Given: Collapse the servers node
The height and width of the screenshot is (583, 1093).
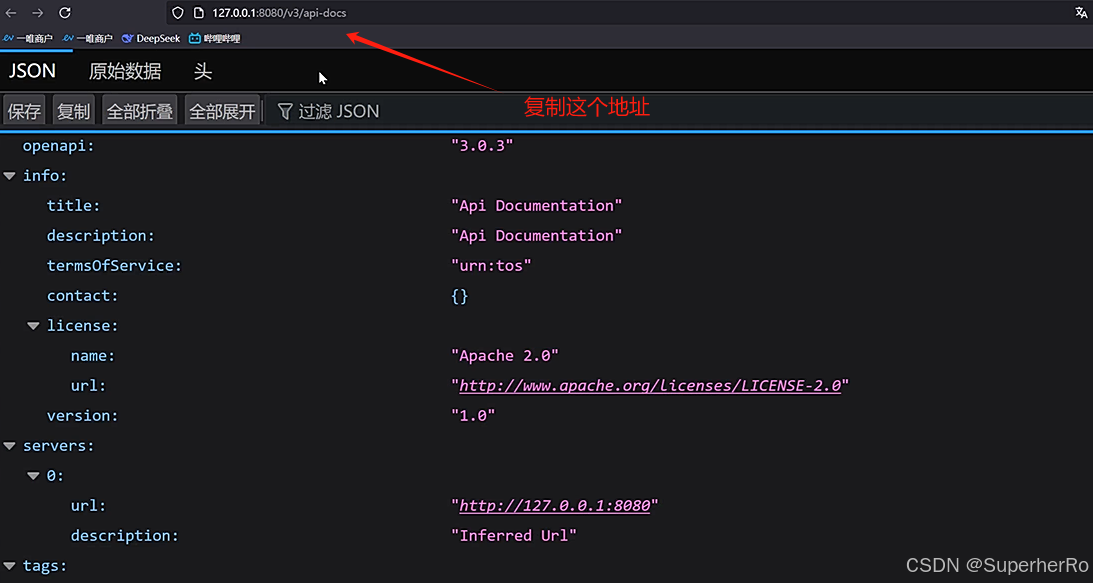Looking at the screenshot, I should [9, 446].
